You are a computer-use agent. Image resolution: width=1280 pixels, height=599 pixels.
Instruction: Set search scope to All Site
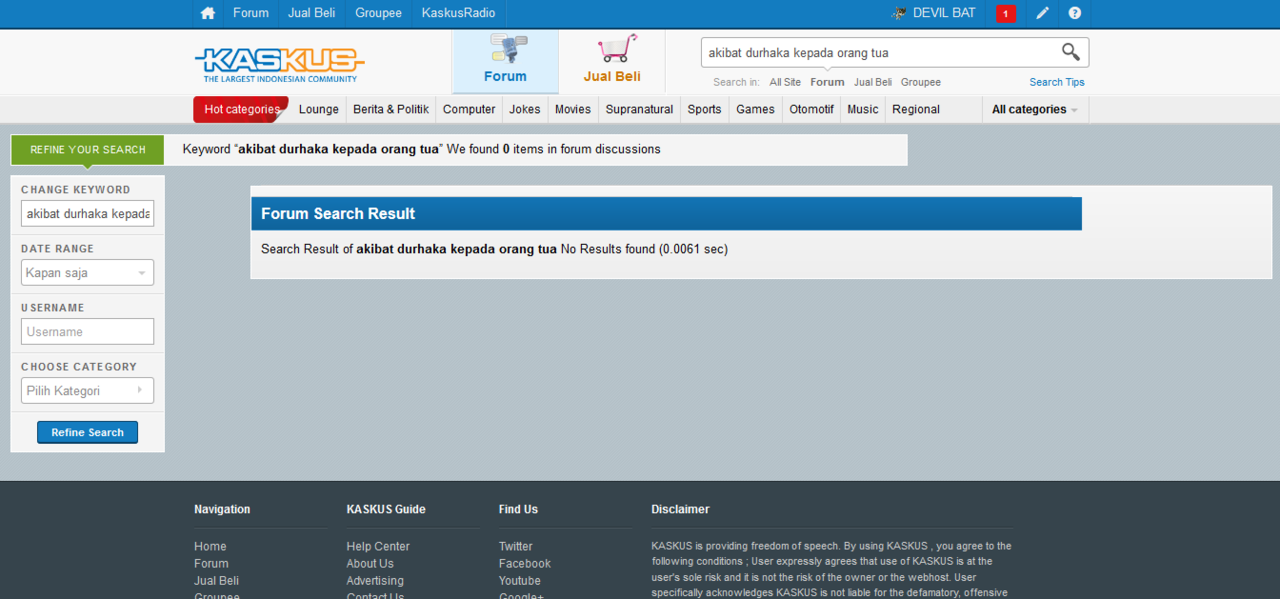point(785,82)
